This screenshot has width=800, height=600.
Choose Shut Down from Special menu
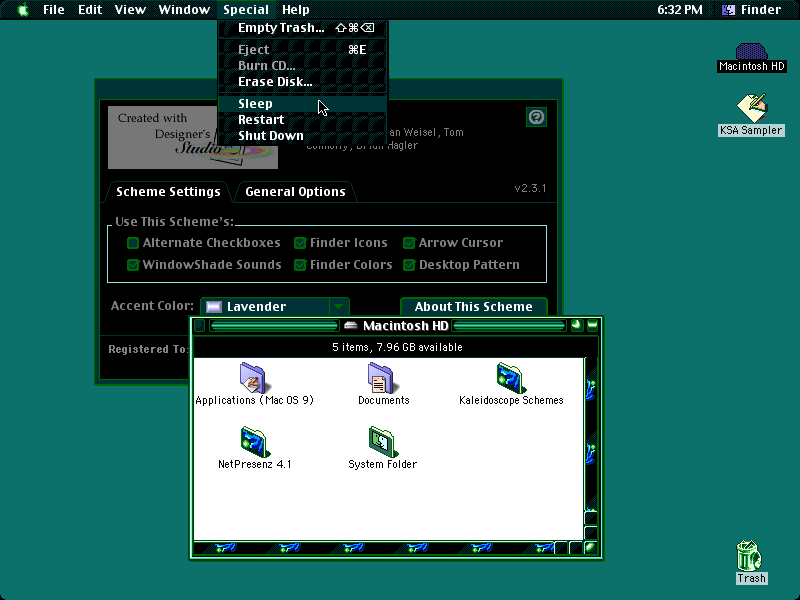tap(303, 136)
